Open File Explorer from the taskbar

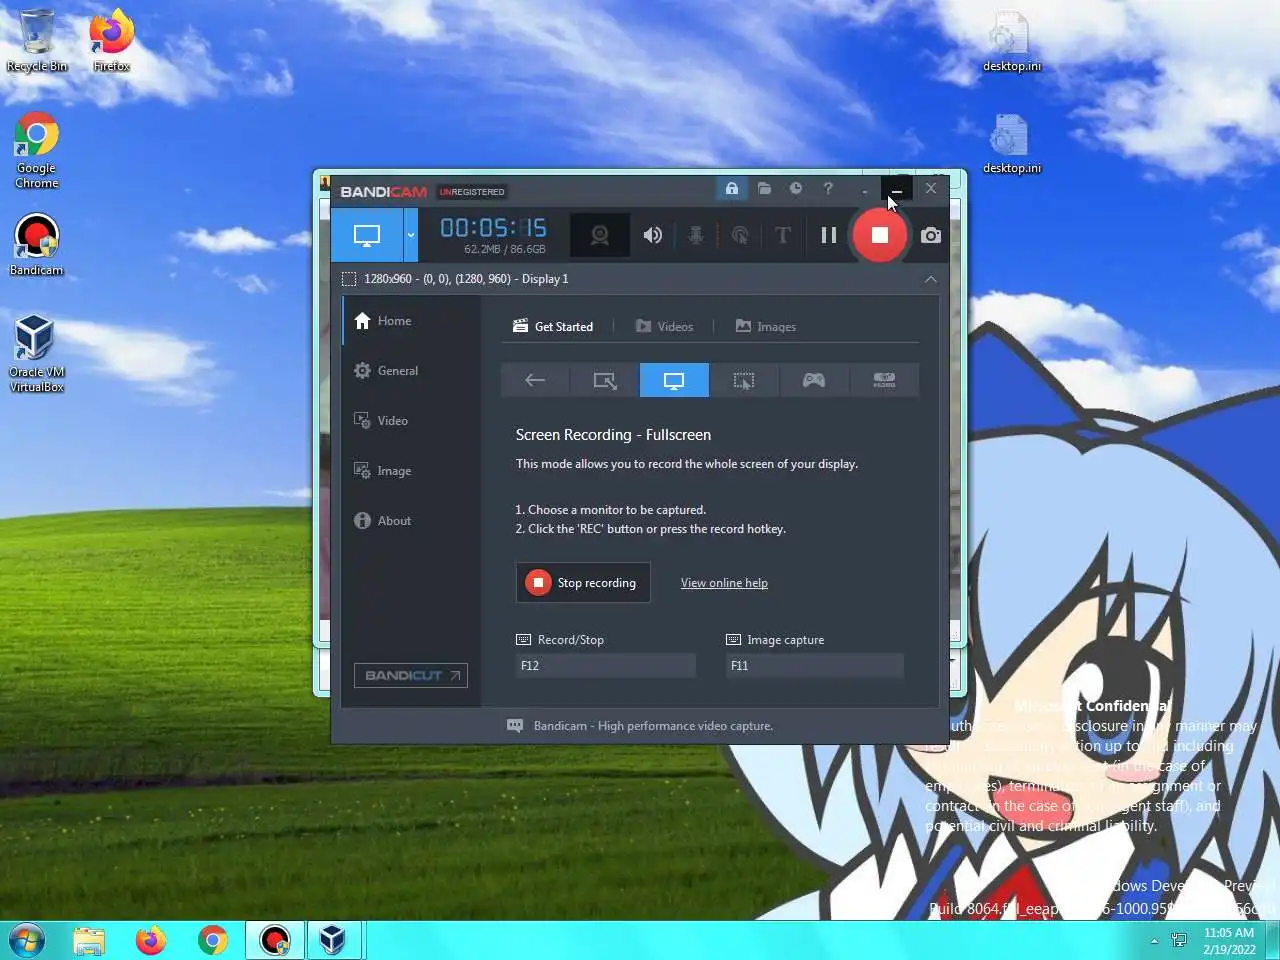pos(89,941)
